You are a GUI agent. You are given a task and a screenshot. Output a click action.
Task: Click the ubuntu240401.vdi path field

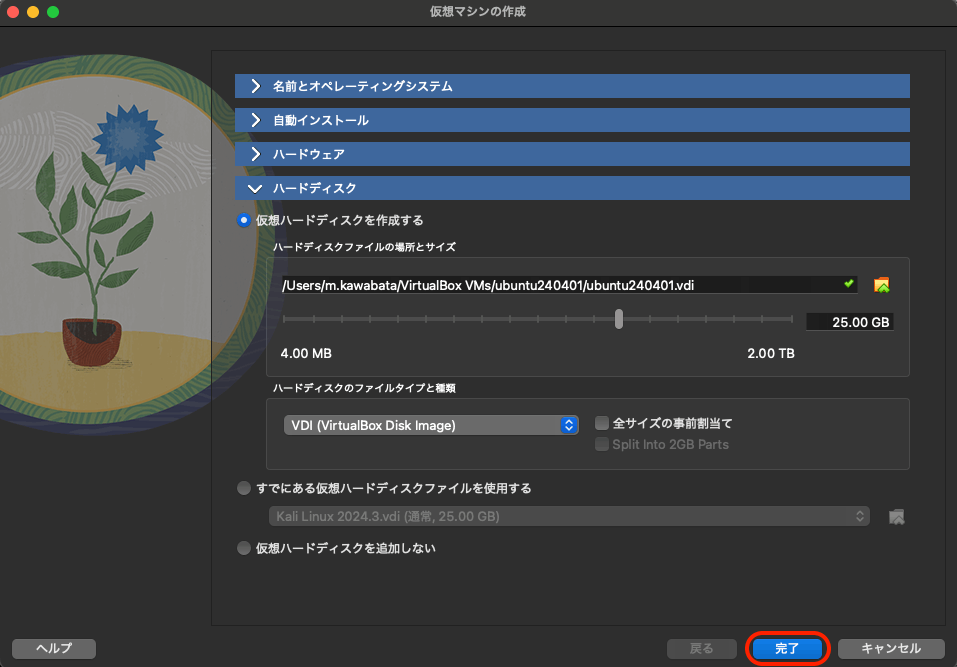tap(569, 285)
